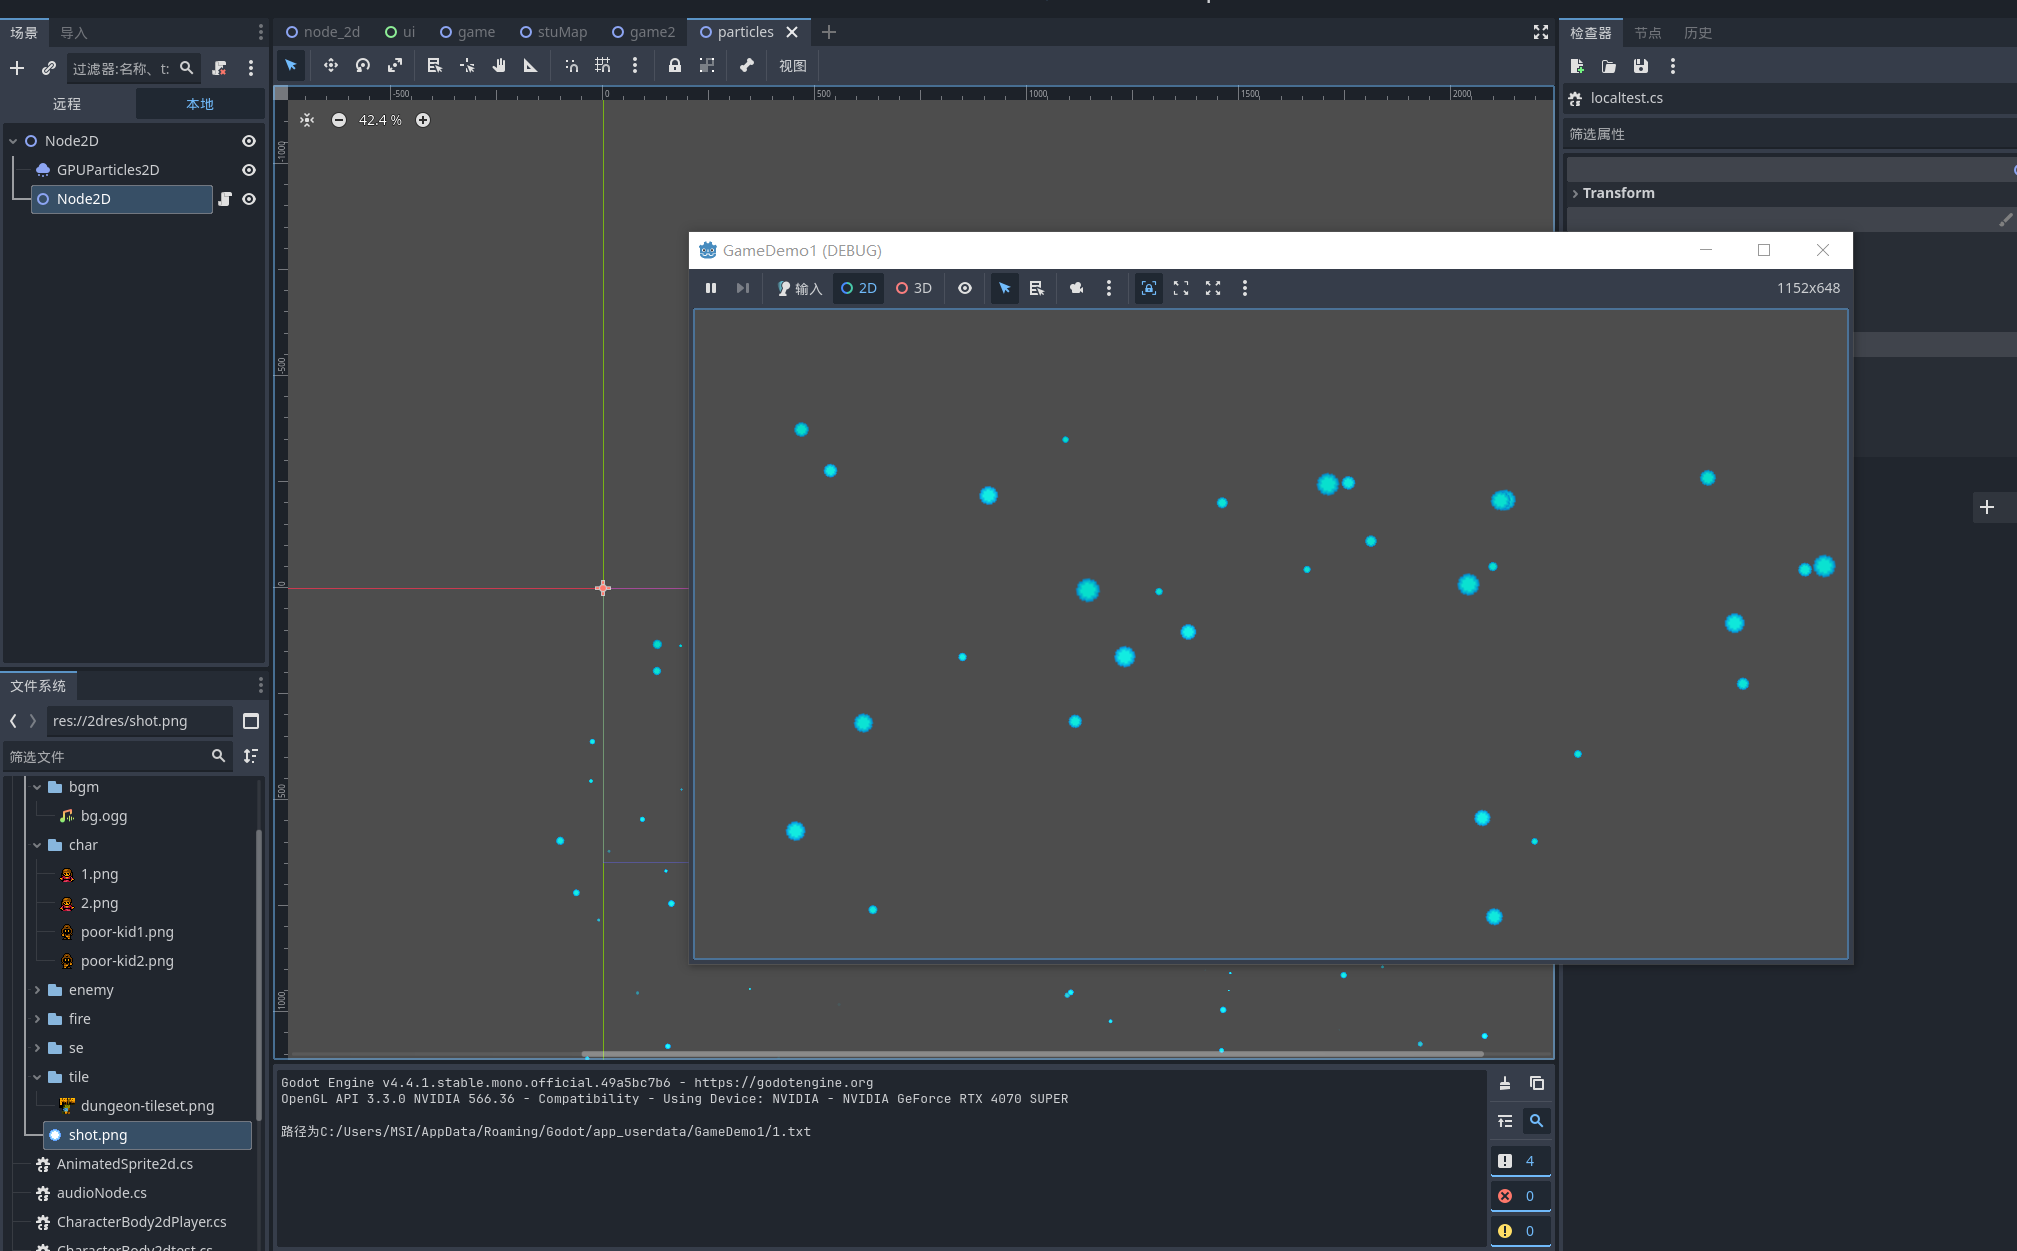Select the Ruler Mode tool
Viewport: 2017px width, 1251px height.
click(x=531, y=66)
